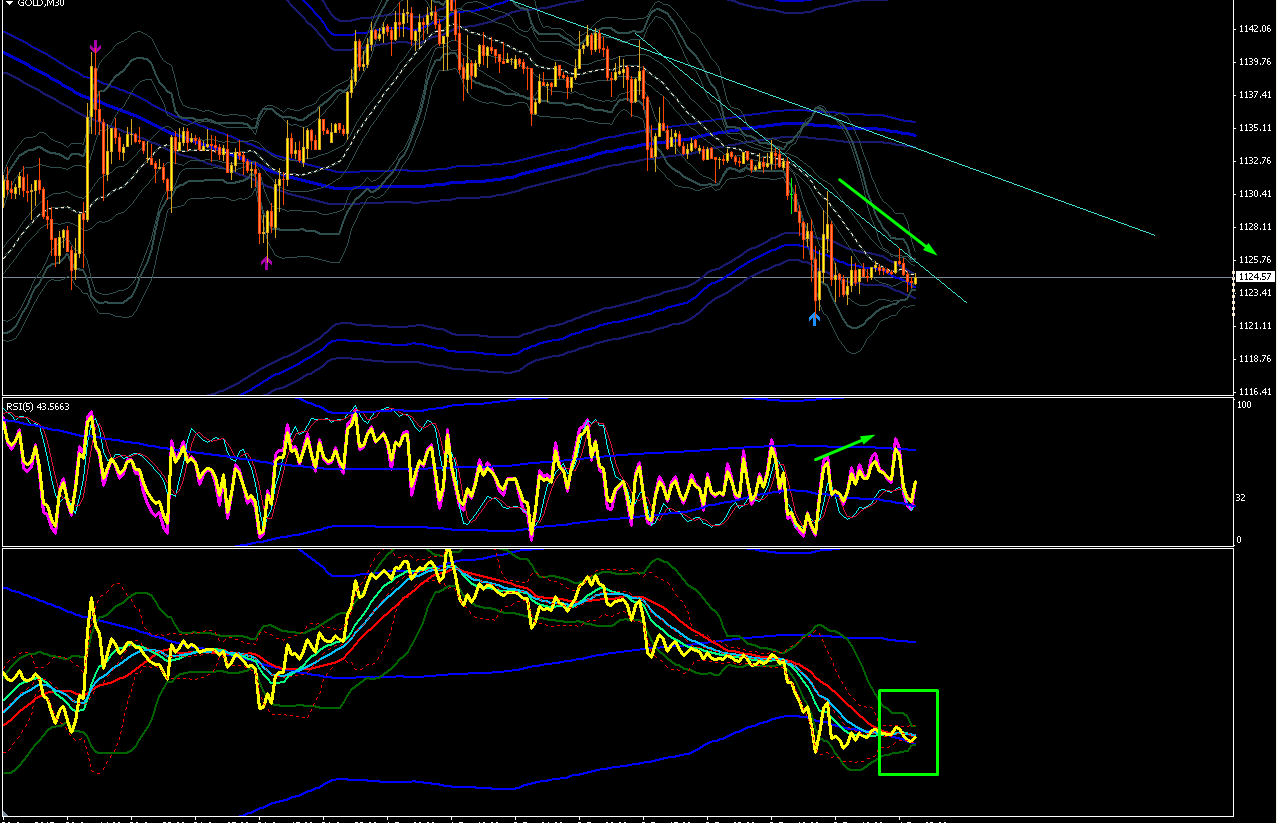Click the 1116.41 price scale label
This screenshot has width=1277, height=823.
coord(1254,392)
